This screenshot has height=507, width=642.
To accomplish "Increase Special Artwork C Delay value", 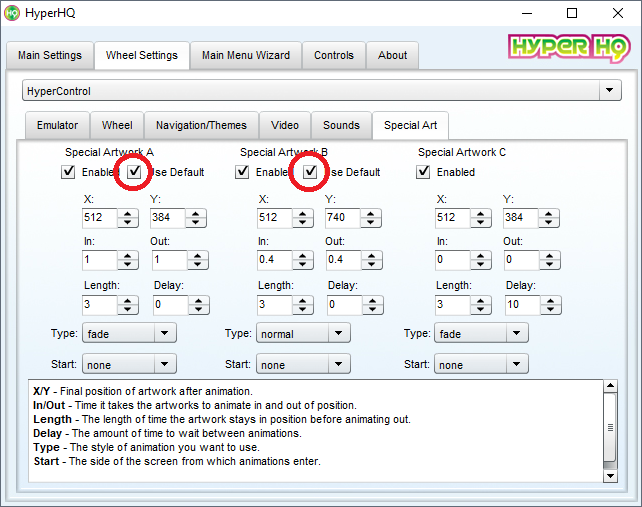I will tap(546, 300).
